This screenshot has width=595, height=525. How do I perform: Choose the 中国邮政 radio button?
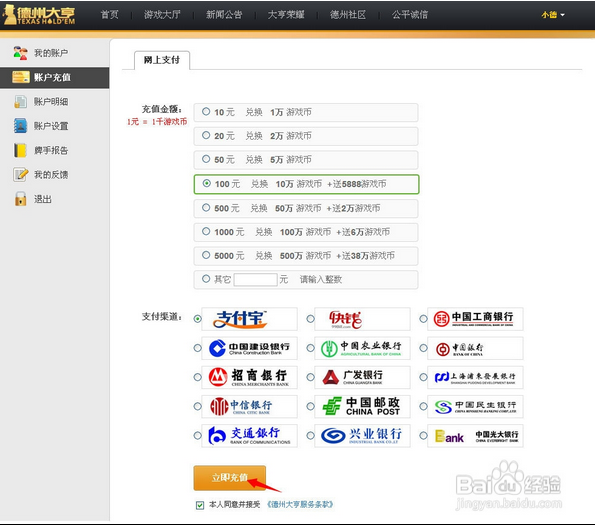[x=310, y=406]
